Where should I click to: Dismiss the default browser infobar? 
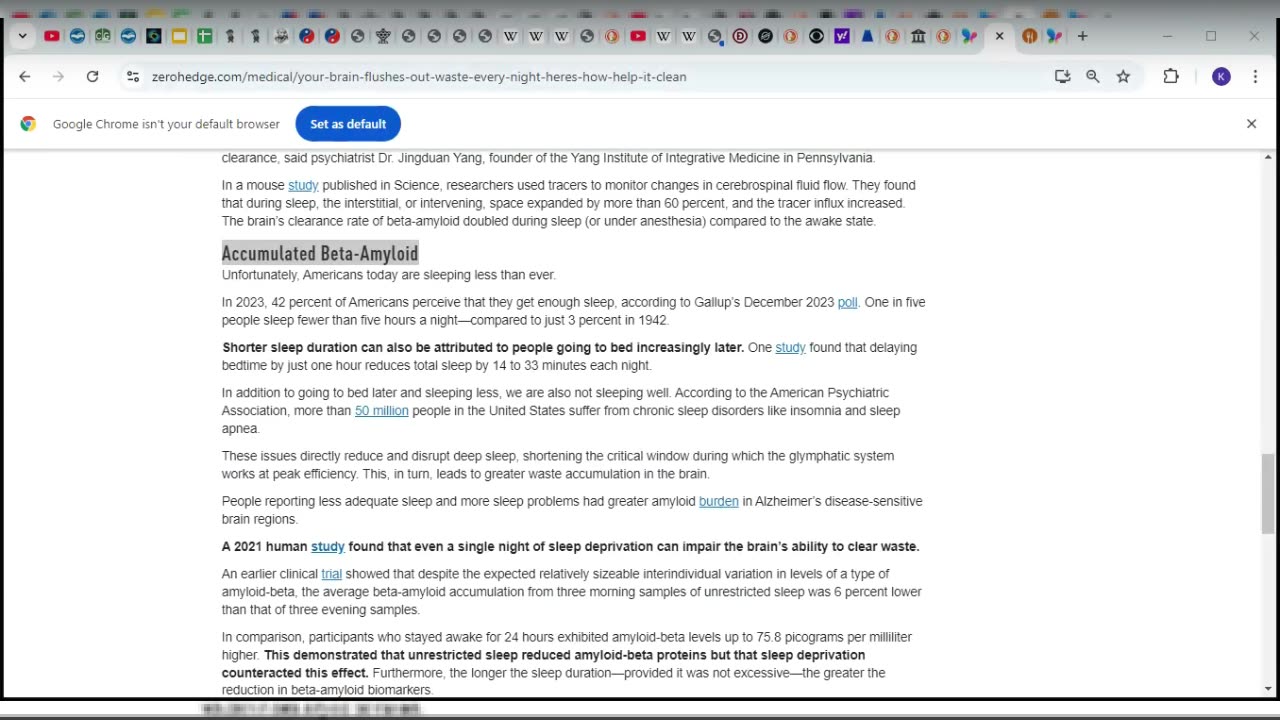pos(1251,124)
